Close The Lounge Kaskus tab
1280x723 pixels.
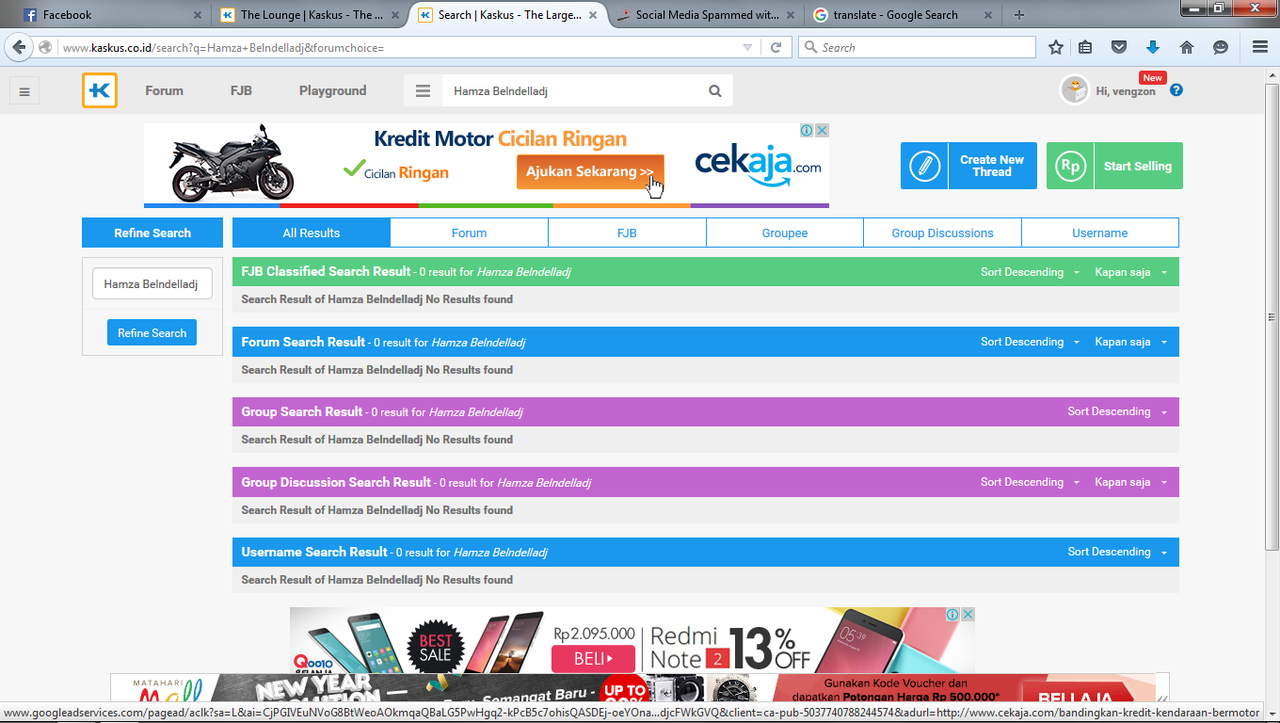click(x=395, y=15)
